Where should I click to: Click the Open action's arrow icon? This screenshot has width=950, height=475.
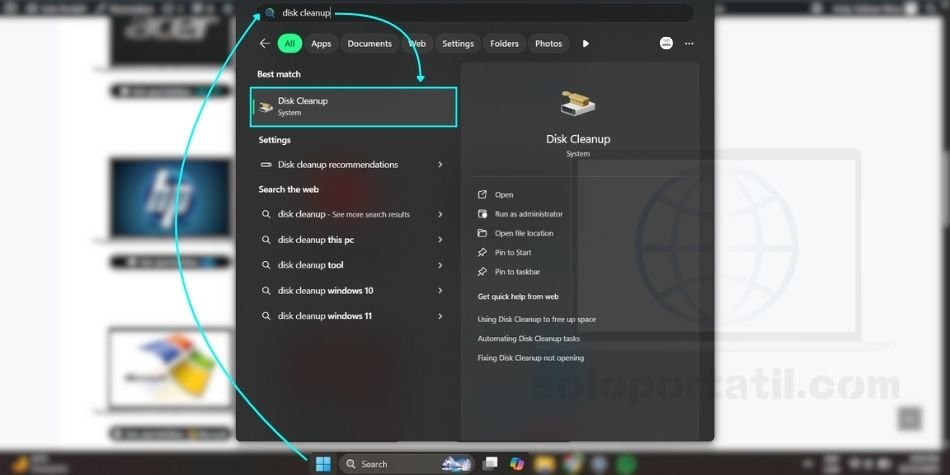pos(482,194)
